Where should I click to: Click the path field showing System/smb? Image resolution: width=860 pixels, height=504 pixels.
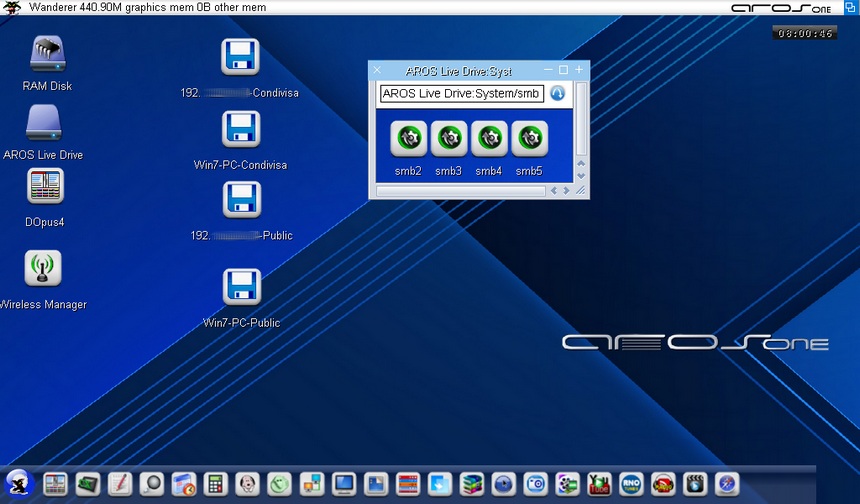pyautogui.click(x=461, y=94)
